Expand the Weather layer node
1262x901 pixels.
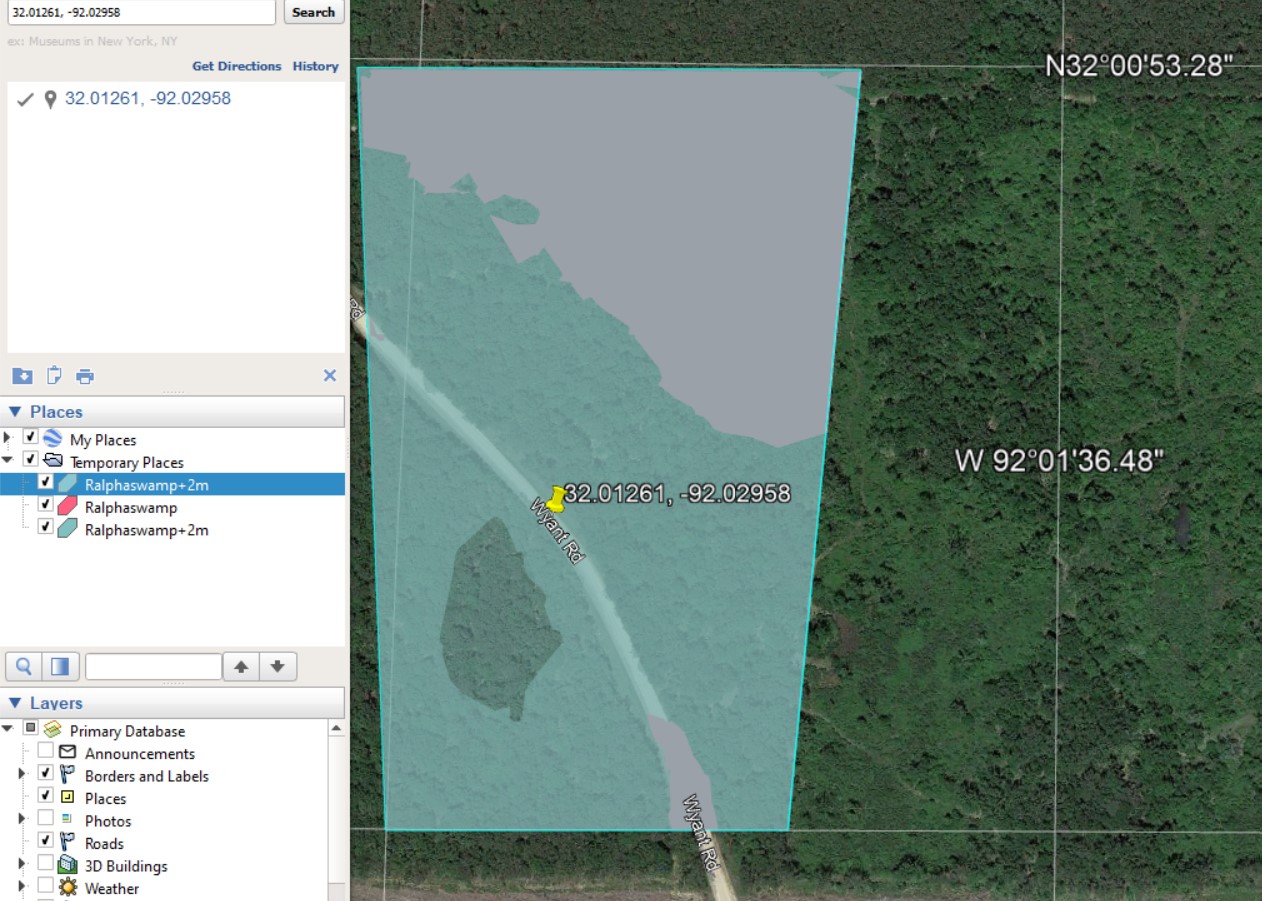coord(22,888)
